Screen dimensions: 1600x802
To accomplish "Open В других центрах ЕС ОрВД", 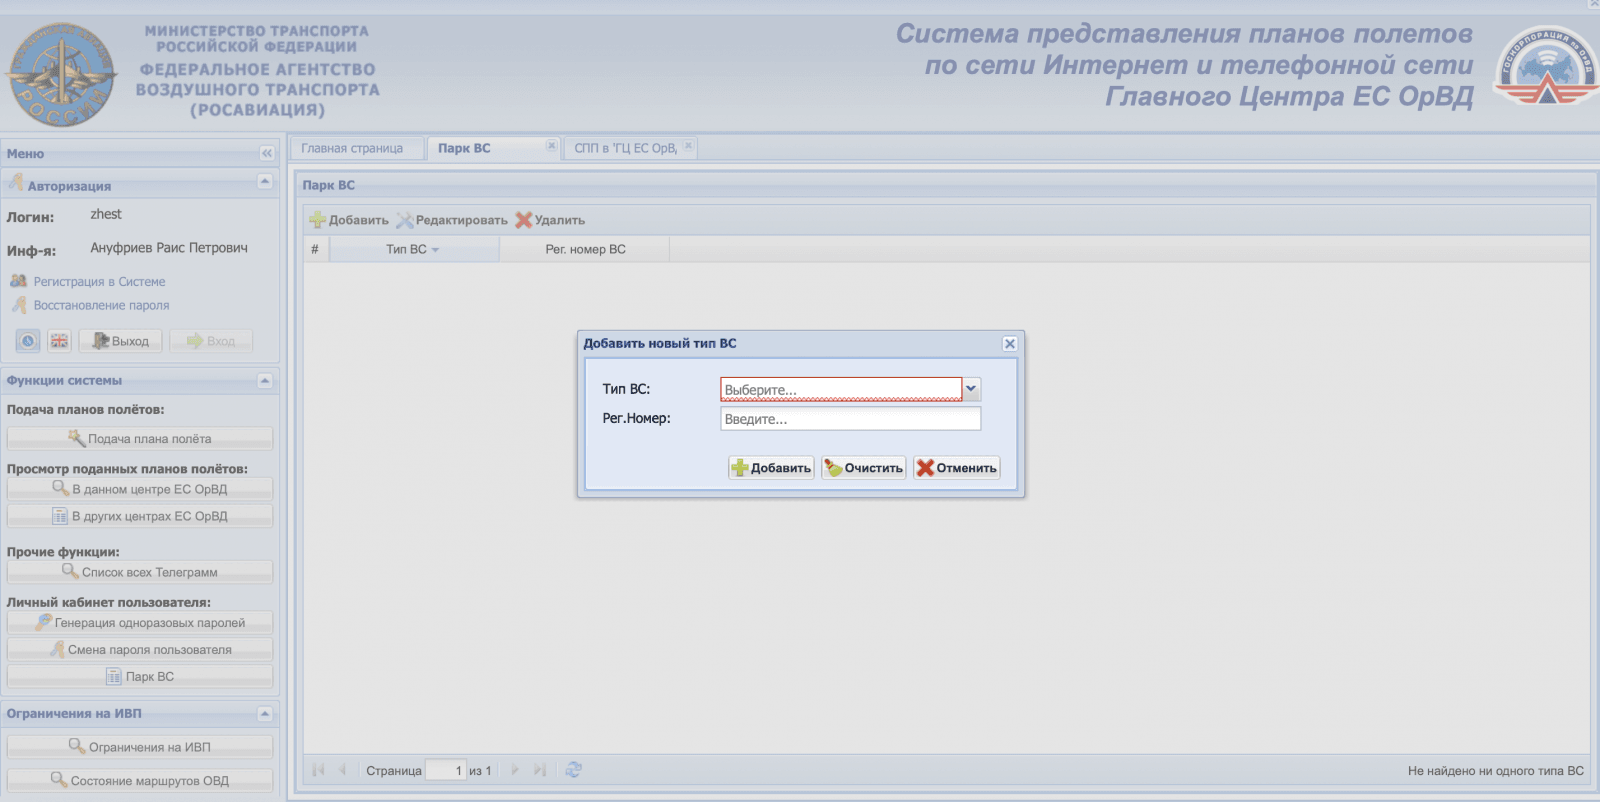I will point(140,516).
